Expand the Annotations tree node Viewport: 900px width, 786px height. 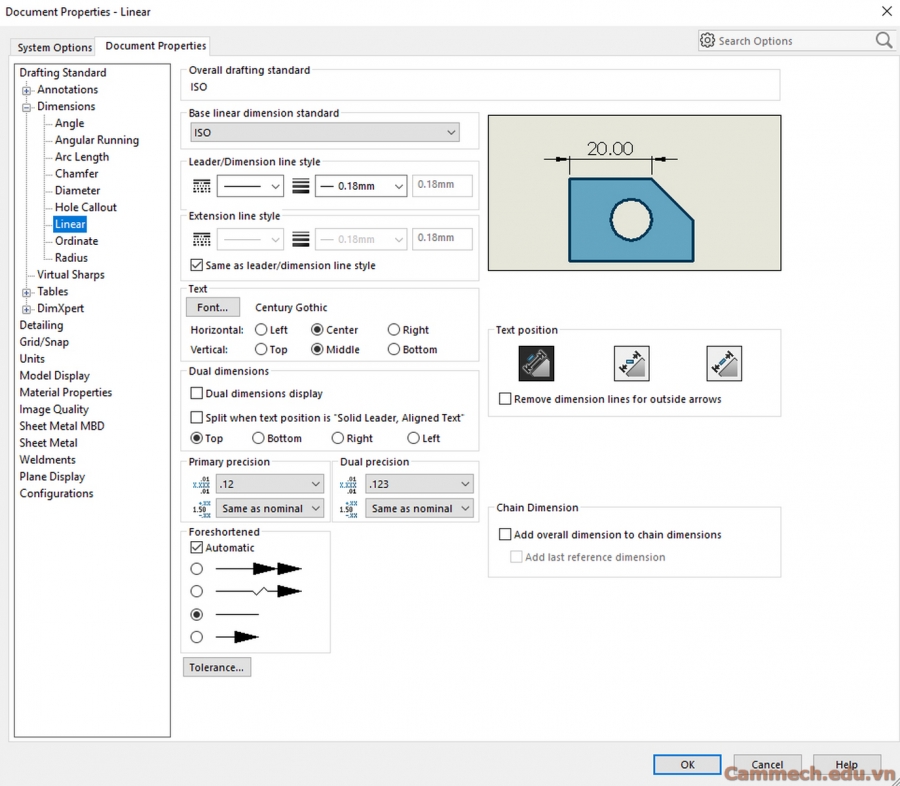pyautogui.click(x=26, y=91)
